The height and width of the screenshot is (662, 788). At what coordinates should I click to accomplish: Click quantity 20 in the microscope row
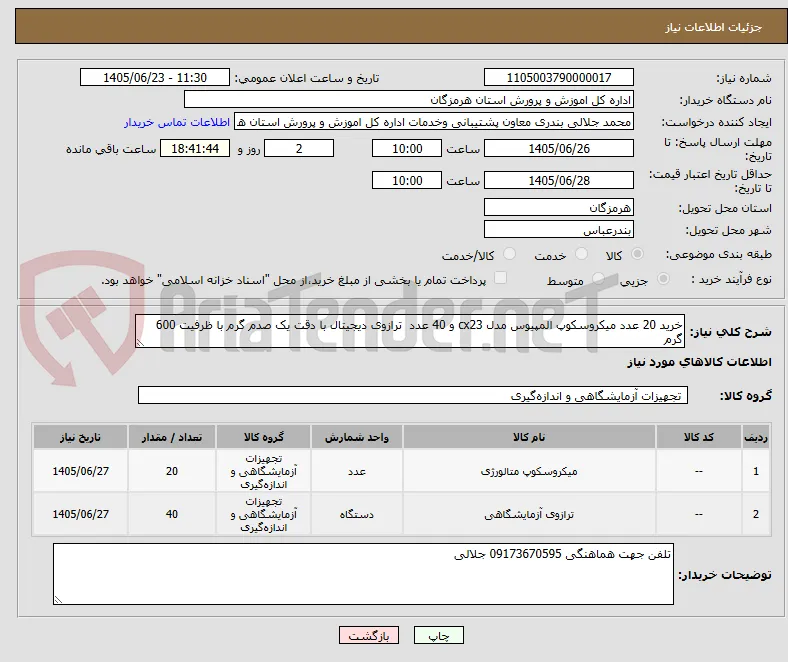[172, 471]
